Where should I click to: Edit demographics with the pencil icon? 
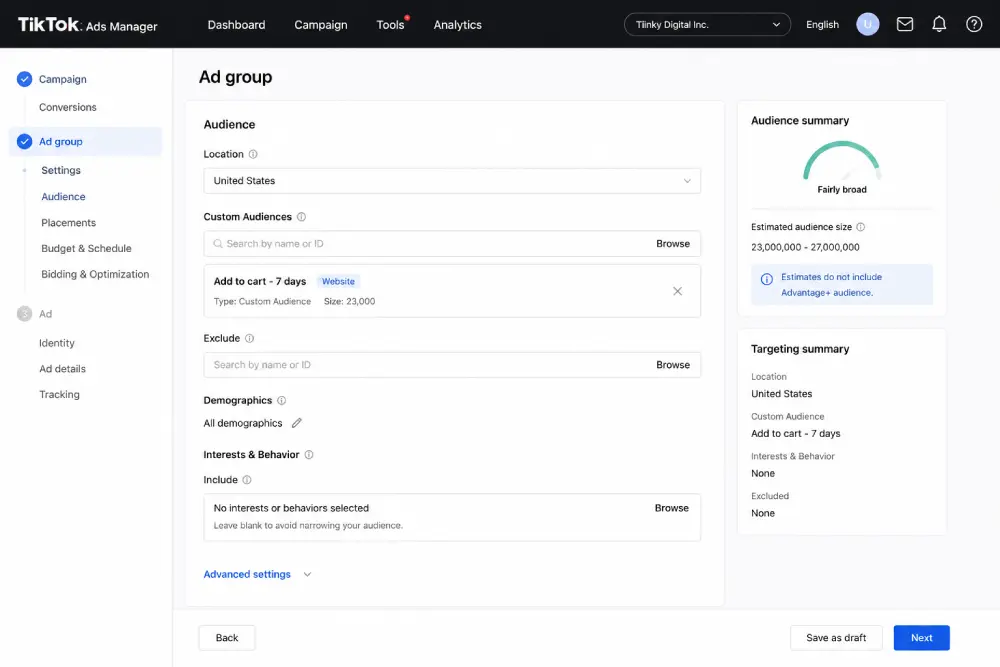(x=297, y=423)
